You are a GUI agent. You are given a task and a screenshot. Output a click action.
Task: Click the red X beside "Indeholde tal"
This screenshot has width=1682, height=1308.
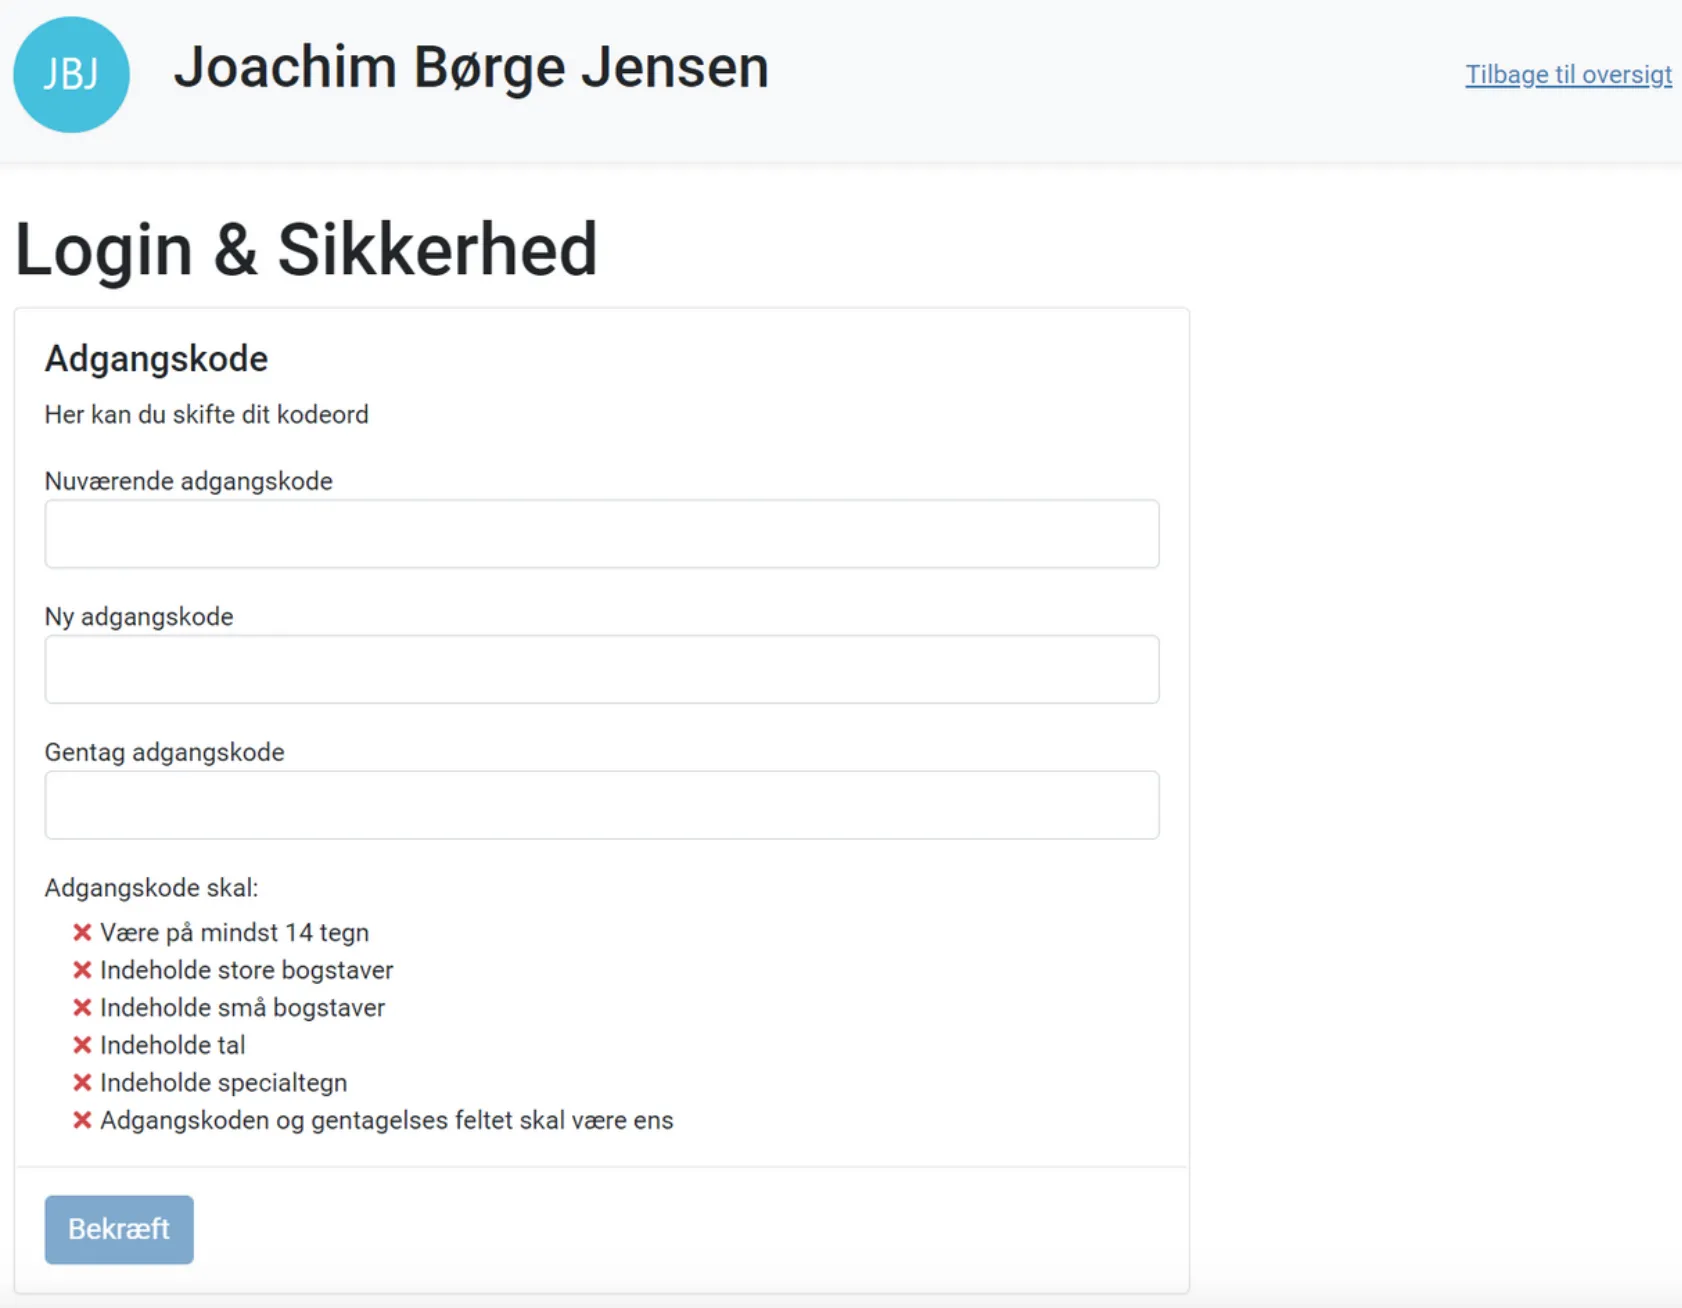[82, 1045]
